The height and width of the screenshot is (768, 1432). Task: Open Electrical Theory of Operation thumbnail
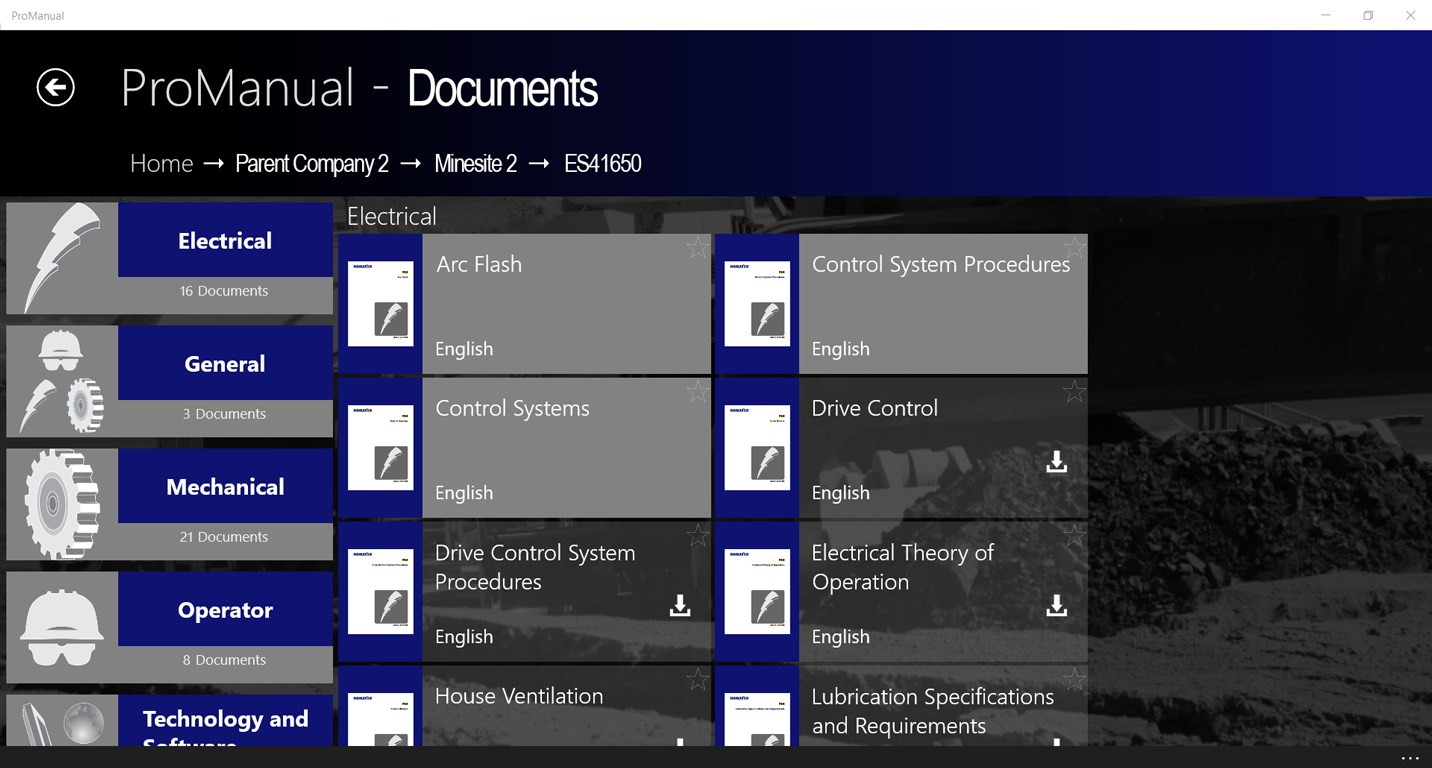757,592
